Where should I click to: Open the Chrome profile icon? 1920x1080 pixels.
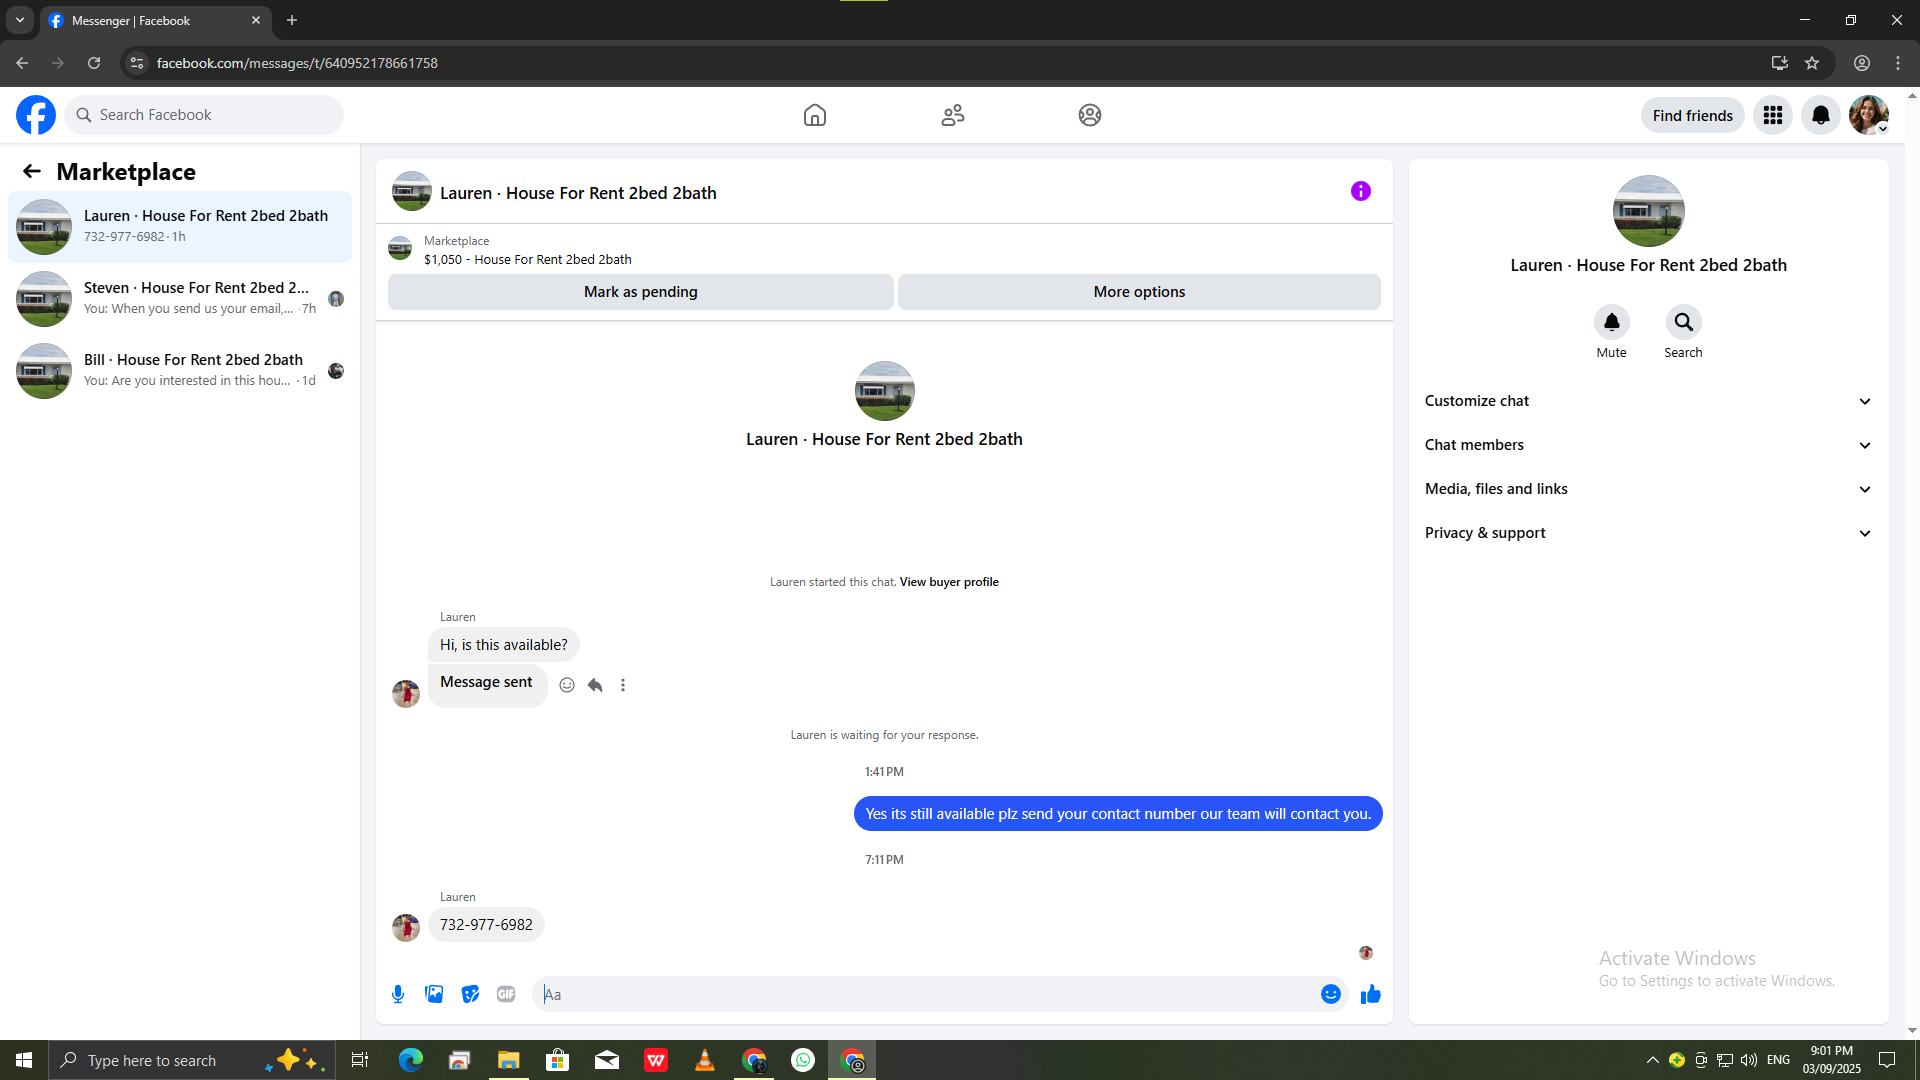1862,63
